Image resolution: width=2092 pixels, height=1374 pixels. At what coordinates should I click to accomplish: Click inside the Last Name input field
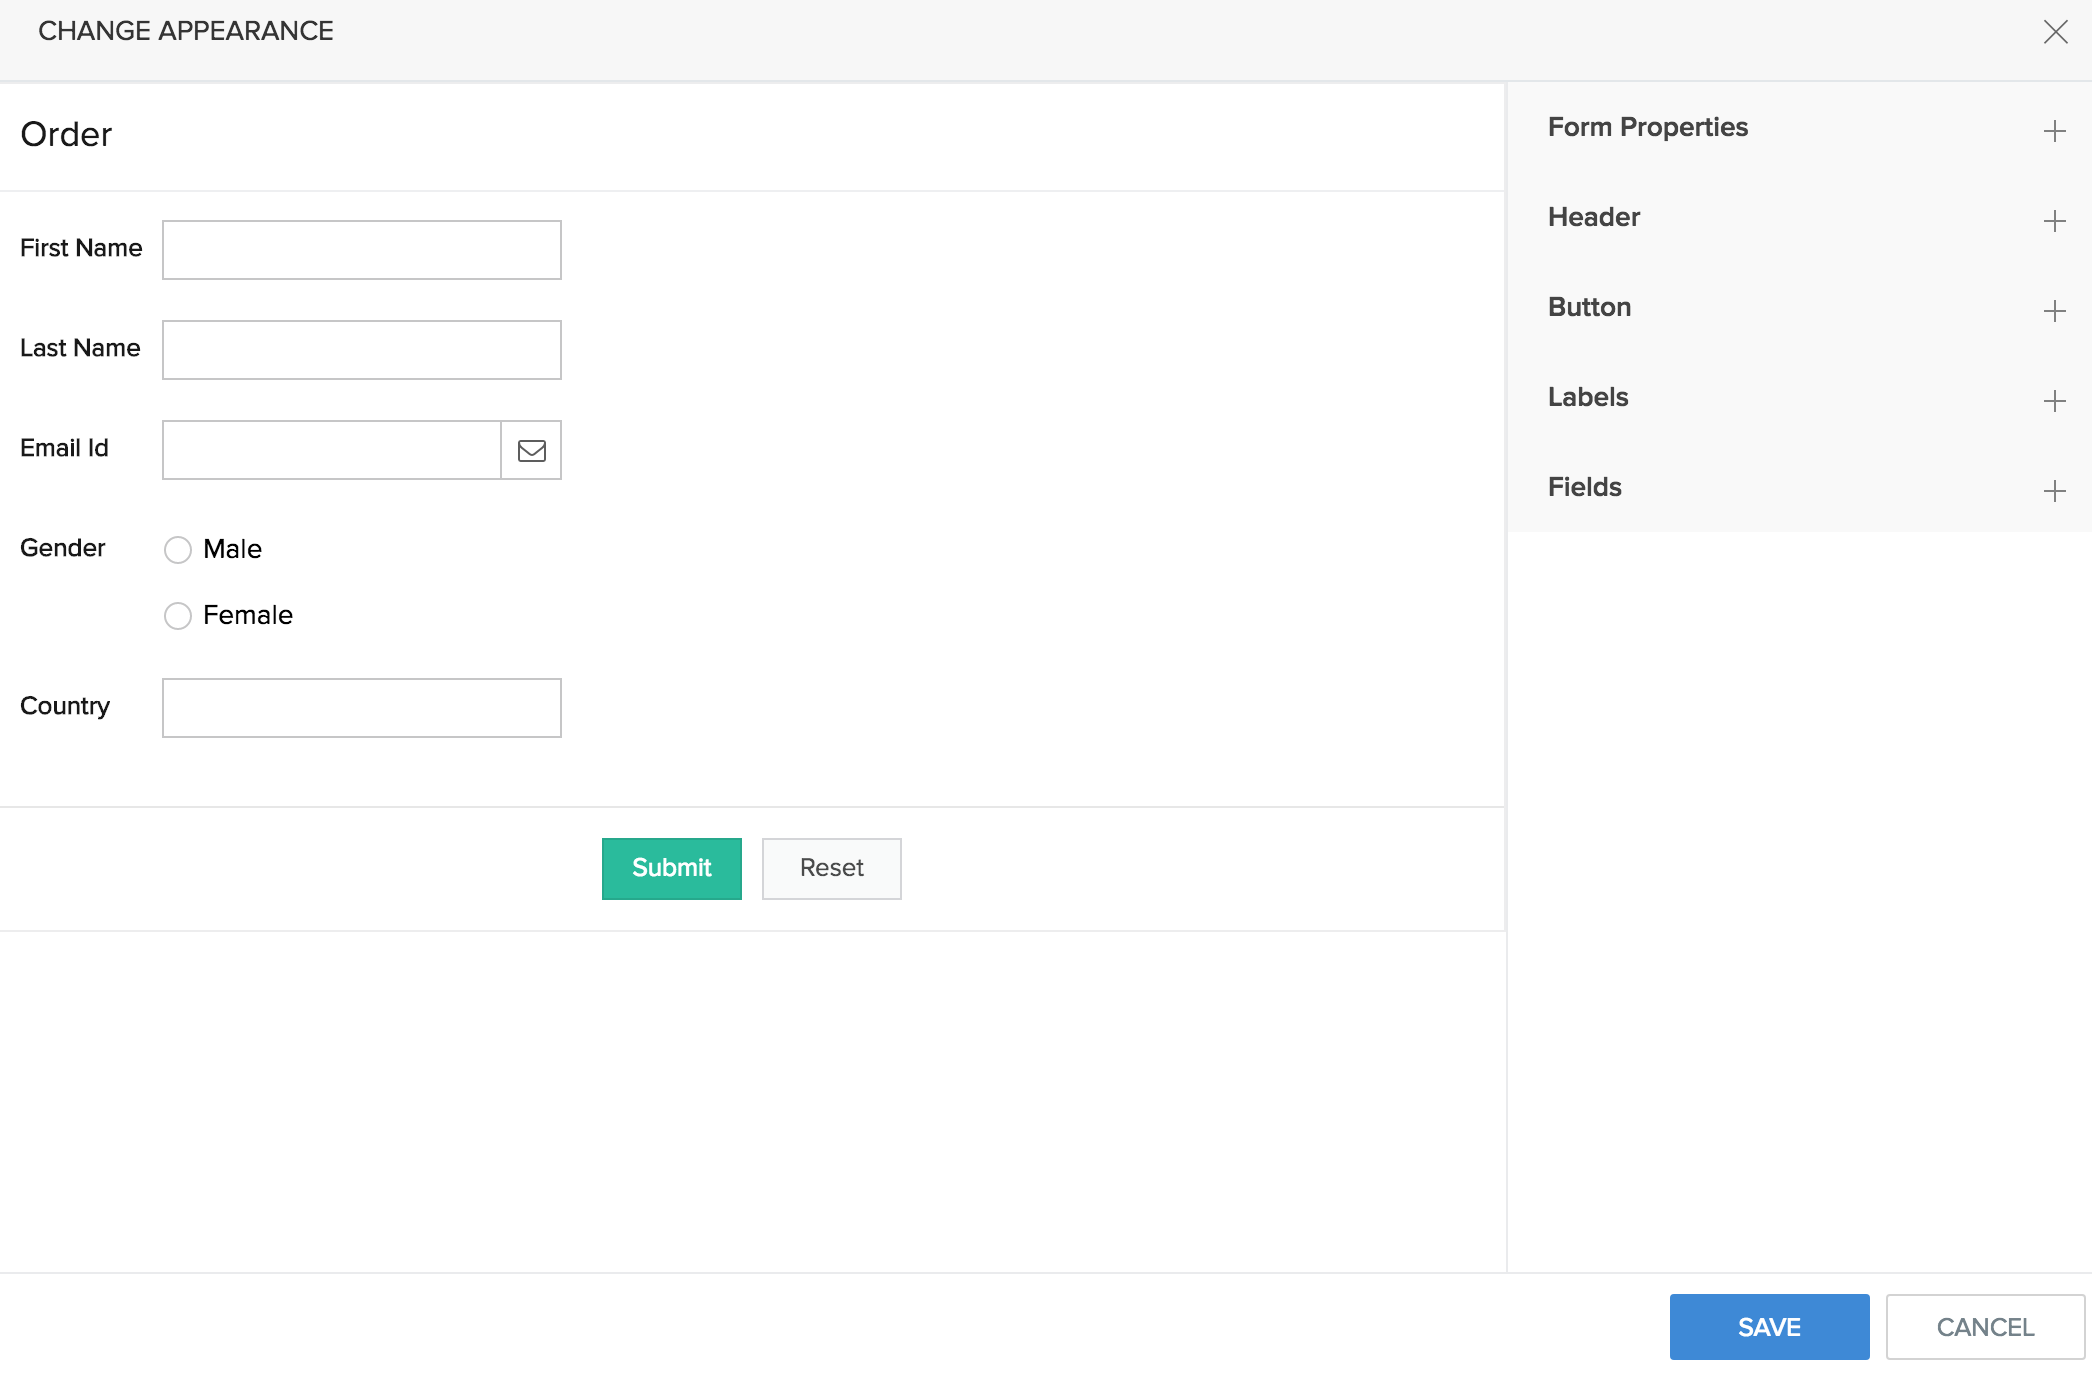[360, 349]
